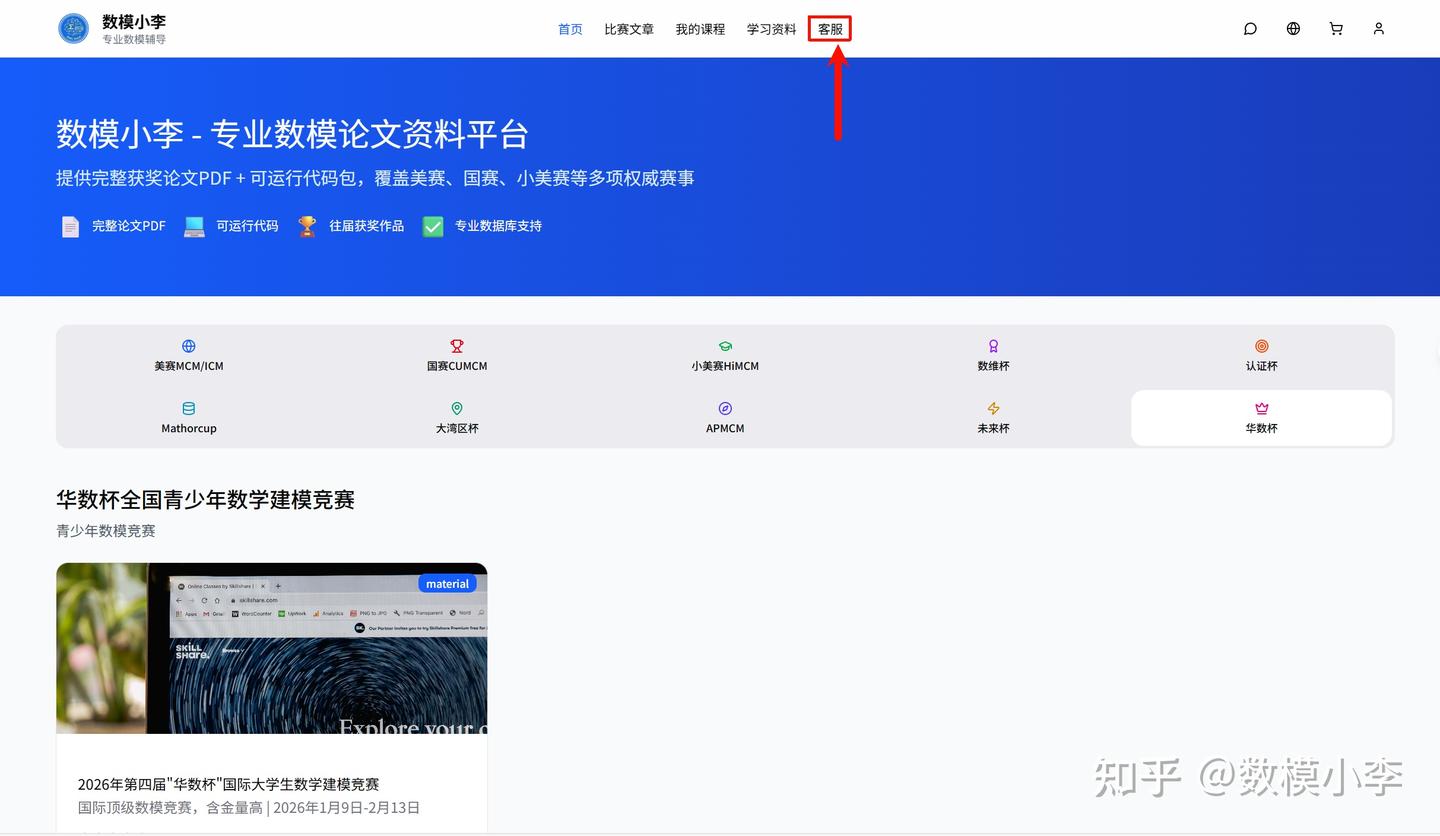Image resolution: width=1440 pixels, height=836 pixels.
Task: Select the 华数杯 crown icon
Action: coord(1261,409)
